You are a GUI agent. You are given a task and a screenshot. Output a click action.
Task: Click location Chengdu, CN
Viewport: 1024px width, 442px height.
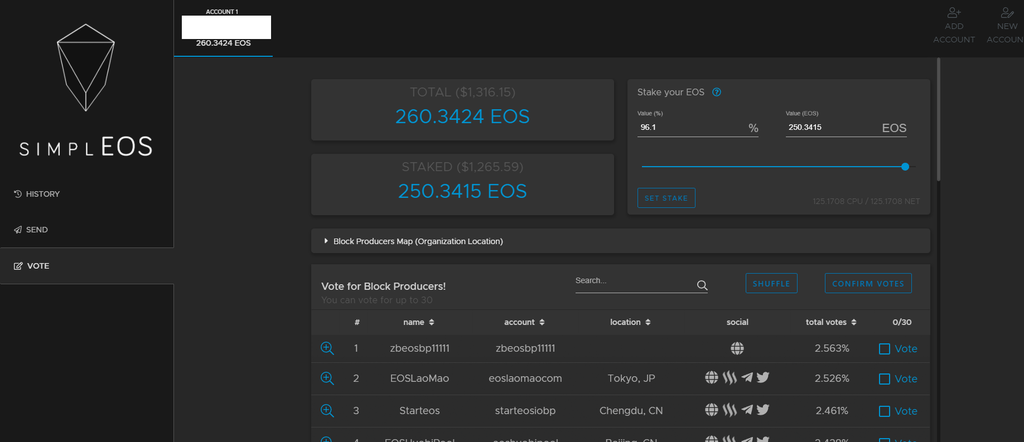[631, 411]
